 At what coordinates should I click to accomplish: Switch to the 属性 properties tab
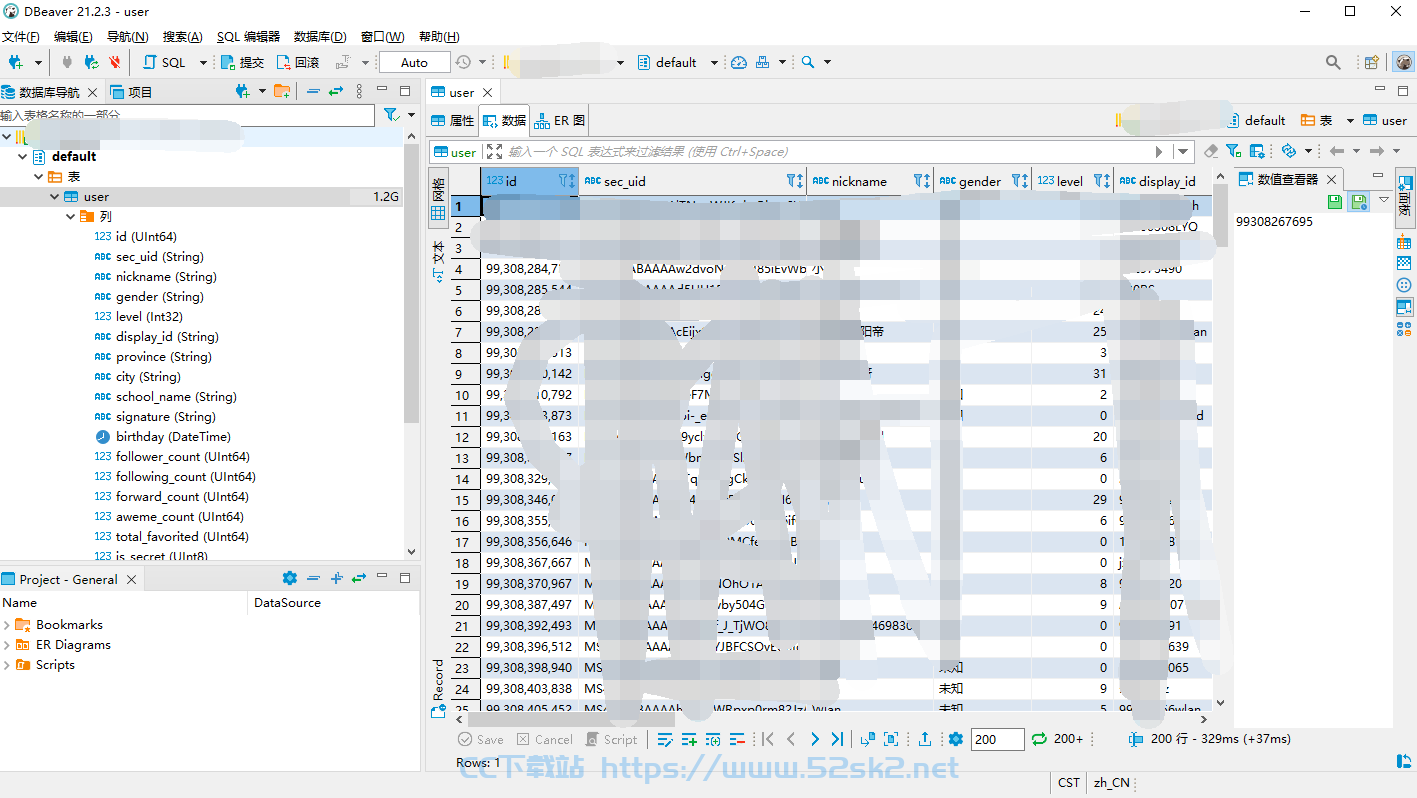pyautogui.click(x=452, y=120)
